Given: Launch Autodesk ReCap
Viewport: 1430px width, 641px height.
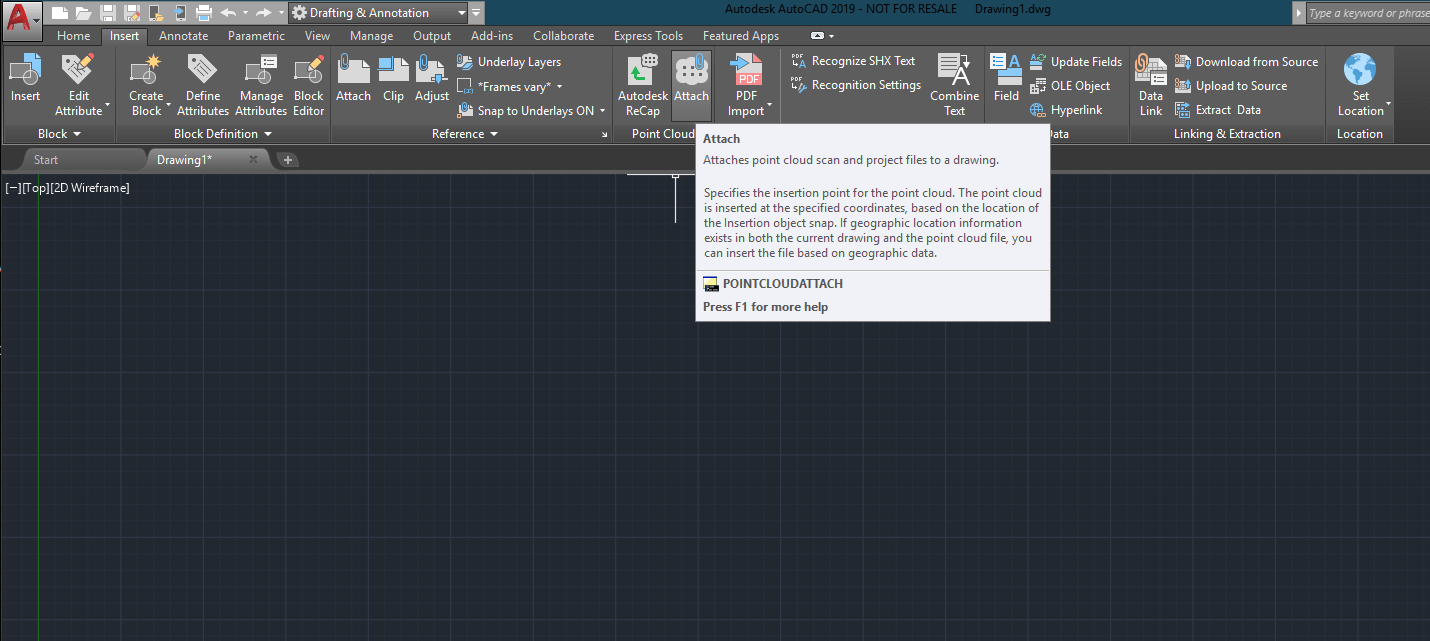Looking at the screenshot, I should click(x=643, y=85).
